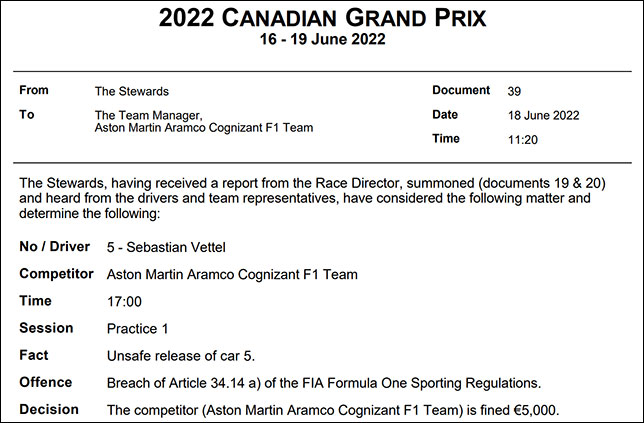Click the incident time 17:00

click(124, 301)
